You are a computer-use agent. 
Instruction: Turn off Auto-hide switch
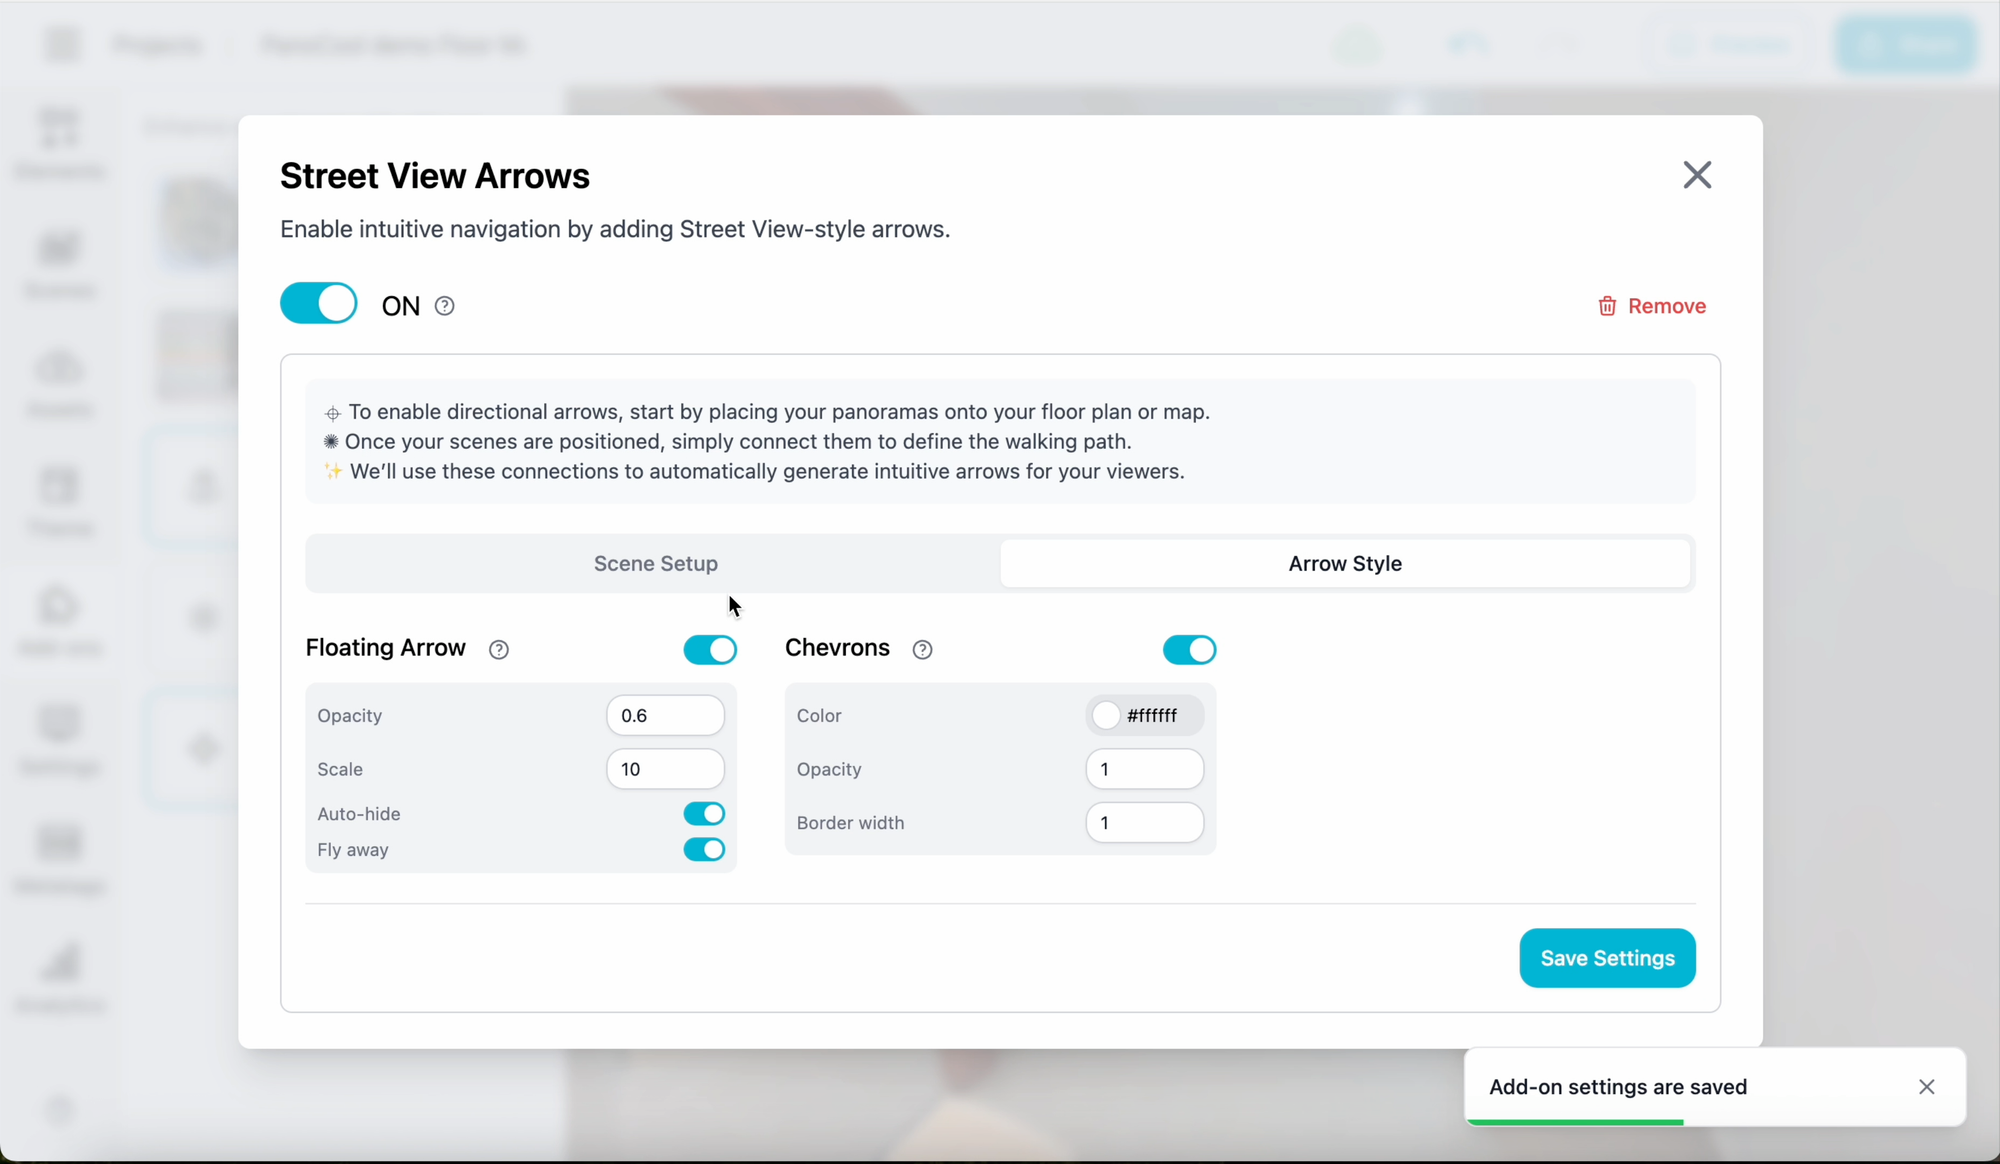(704, 814)
